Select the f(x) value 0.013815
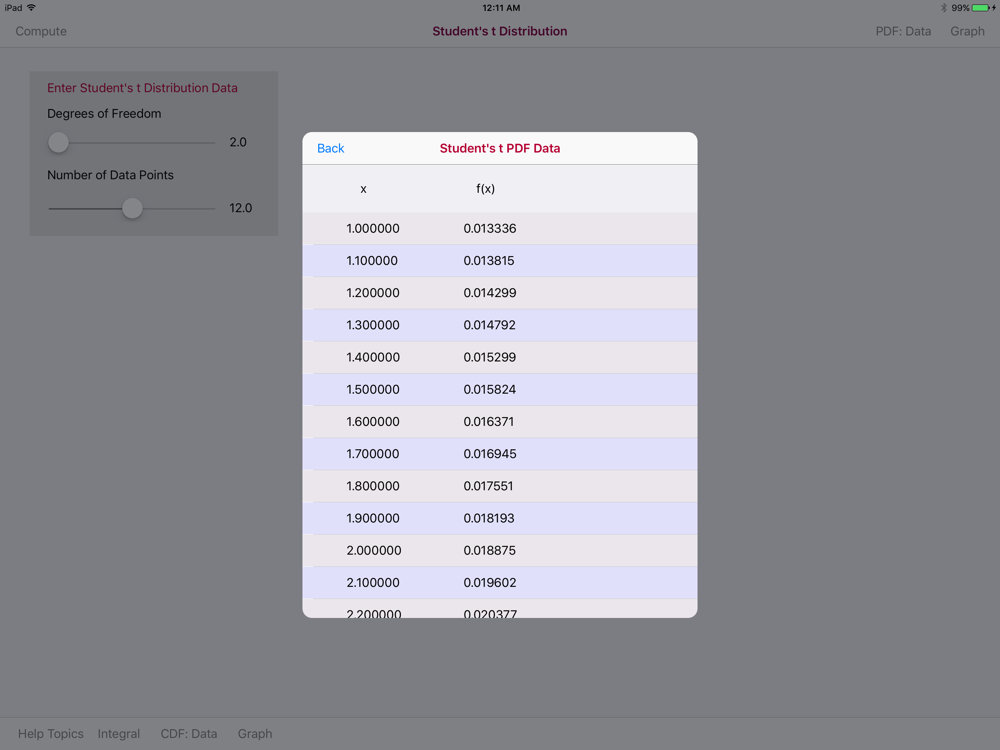Screen dimensions: 1000x750 click(489, 261)
